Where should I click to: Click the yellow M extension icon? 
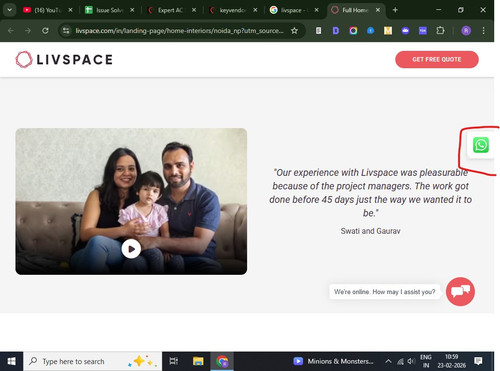tap(388, 31)
